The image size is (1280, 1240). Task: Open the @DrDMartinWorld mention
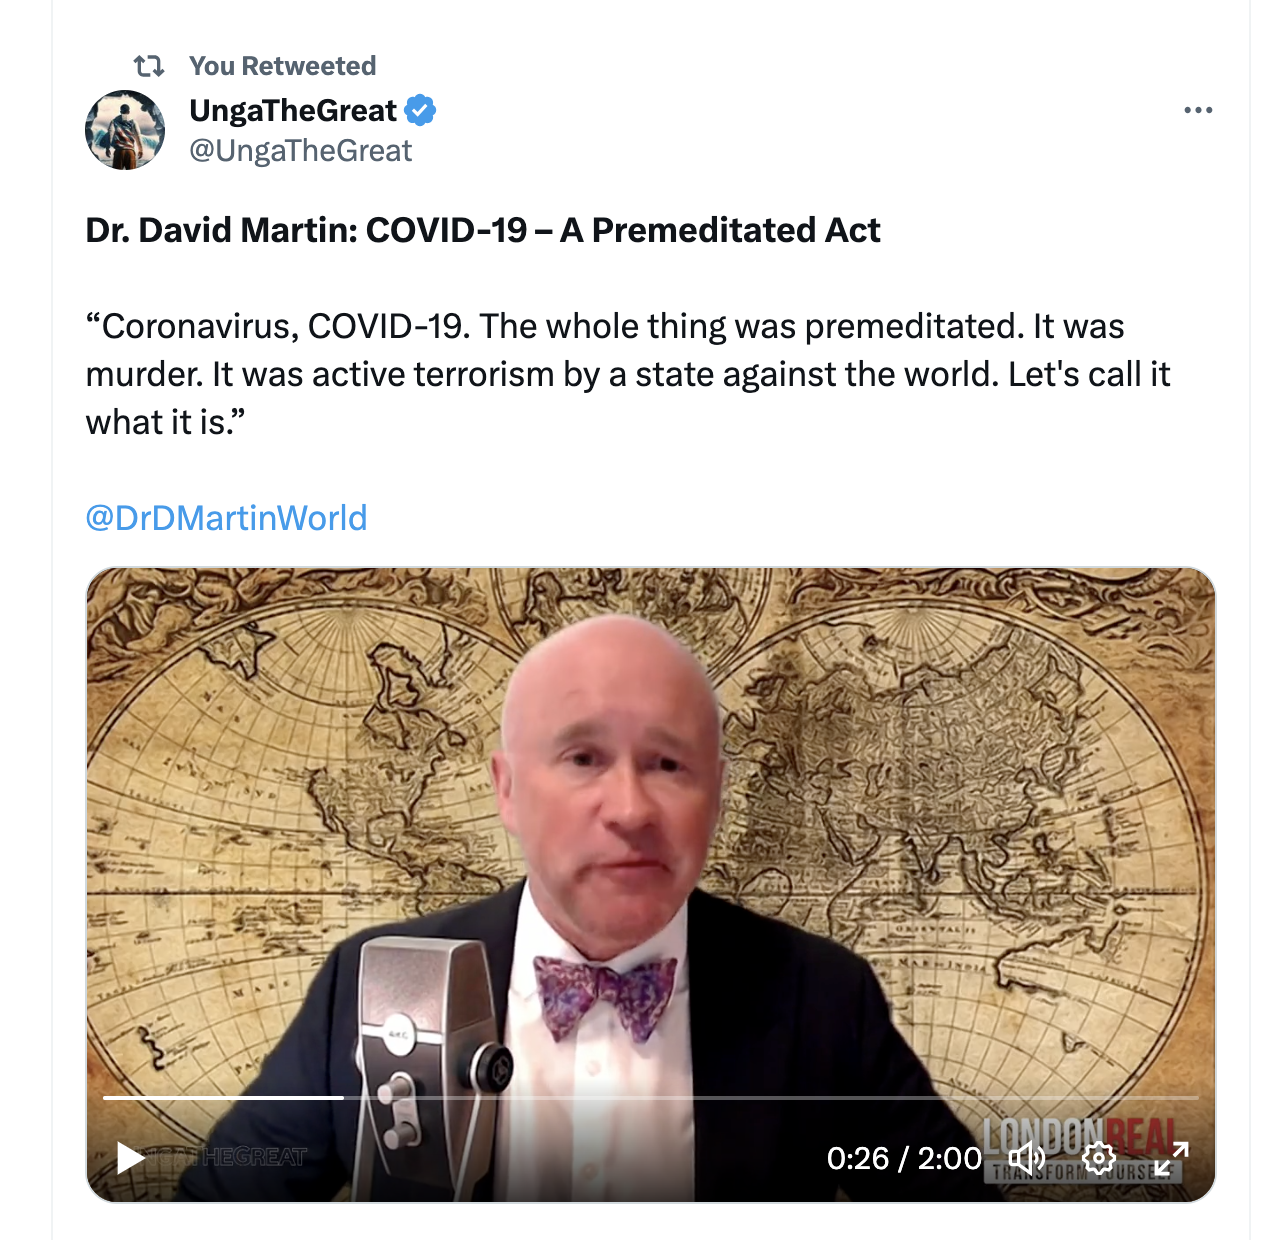coord(227,518)
